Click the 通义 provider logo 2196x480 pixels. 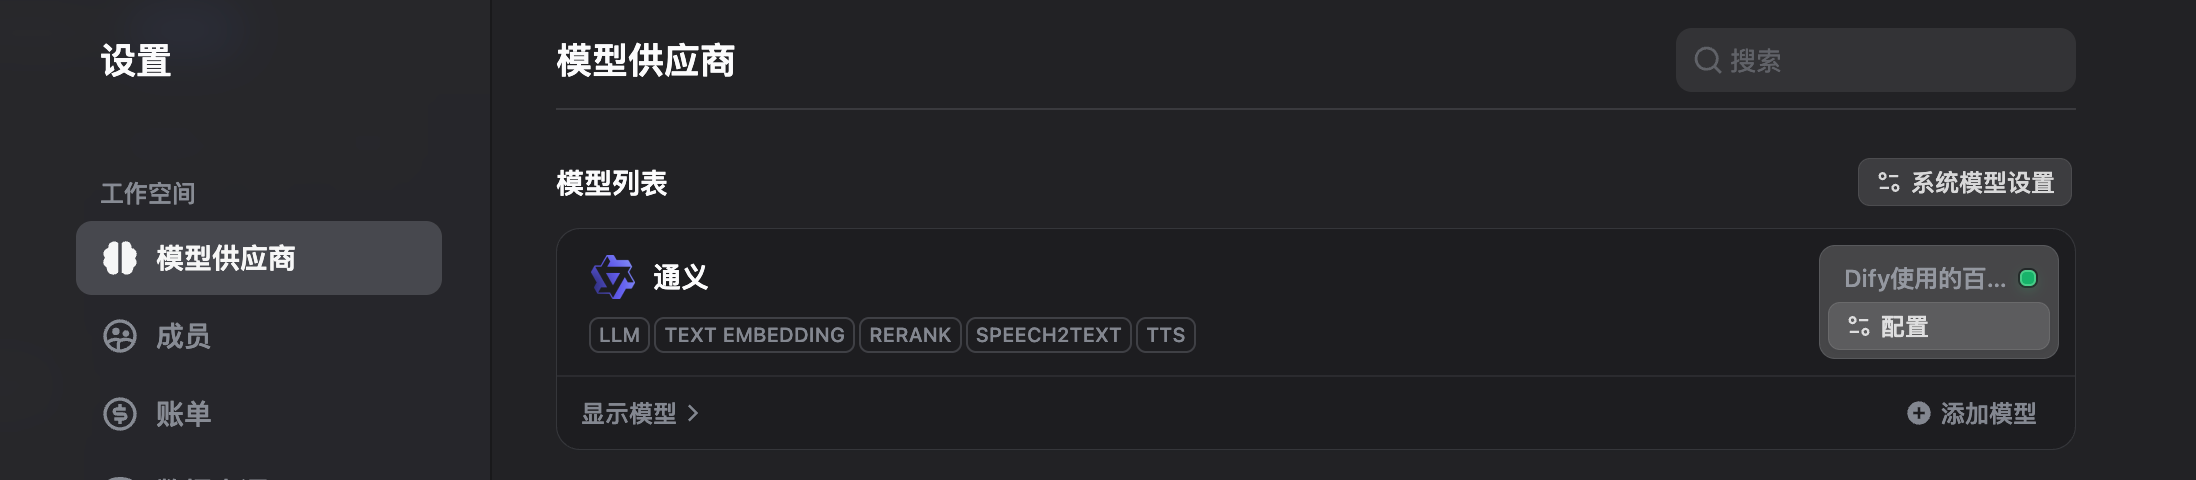(612, 277)
